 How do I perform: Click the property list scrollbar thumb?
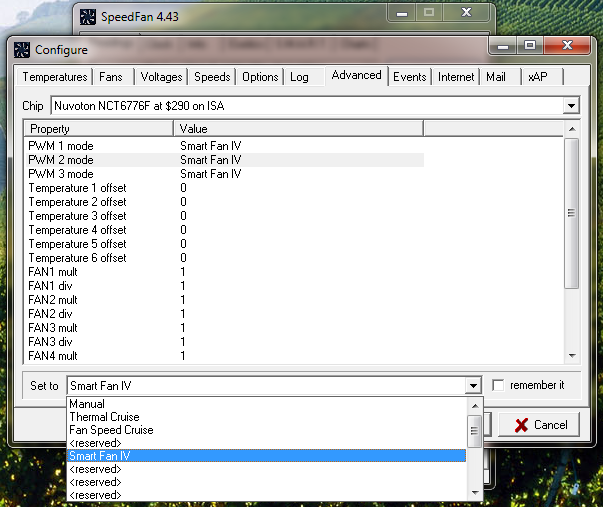[572, 213]
